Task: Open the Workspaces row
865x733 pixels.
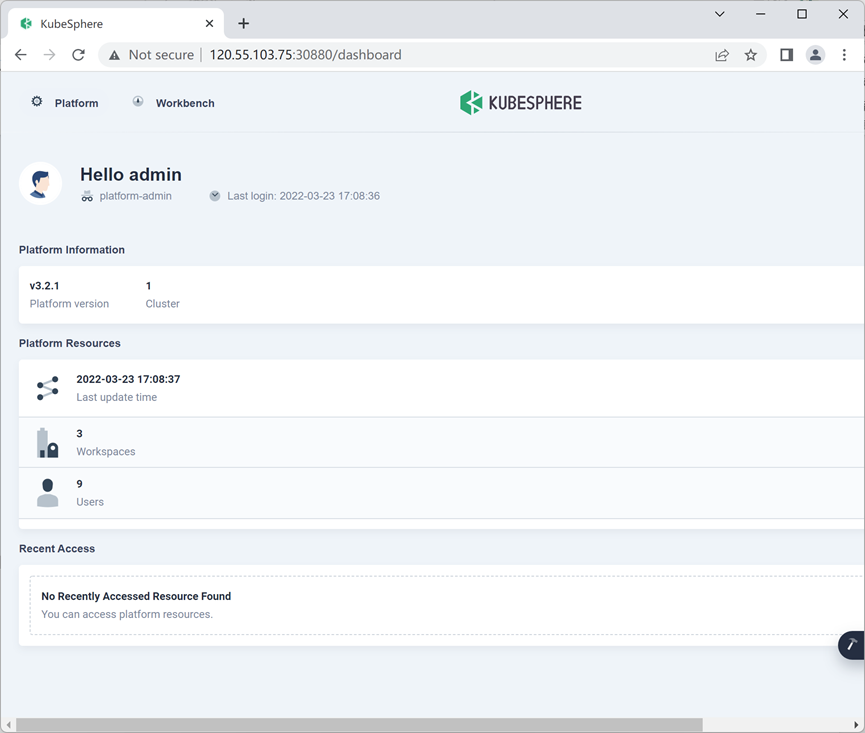Action: 441,443
